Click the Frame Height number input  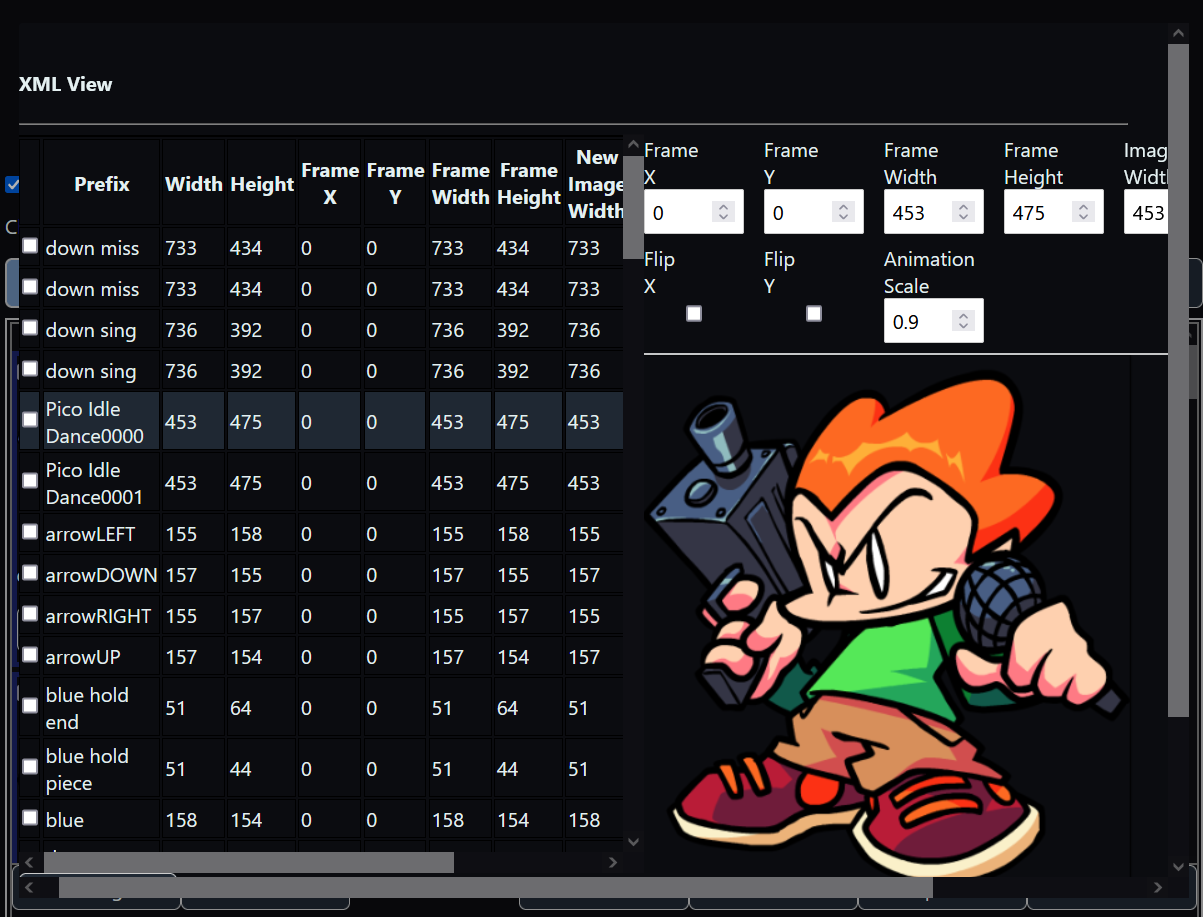tap(1054, 212)
